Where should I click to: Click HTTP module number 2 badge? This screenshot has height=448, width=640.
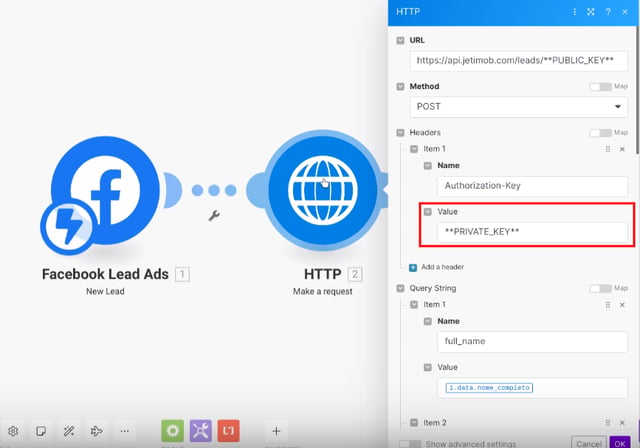point(355,274)
